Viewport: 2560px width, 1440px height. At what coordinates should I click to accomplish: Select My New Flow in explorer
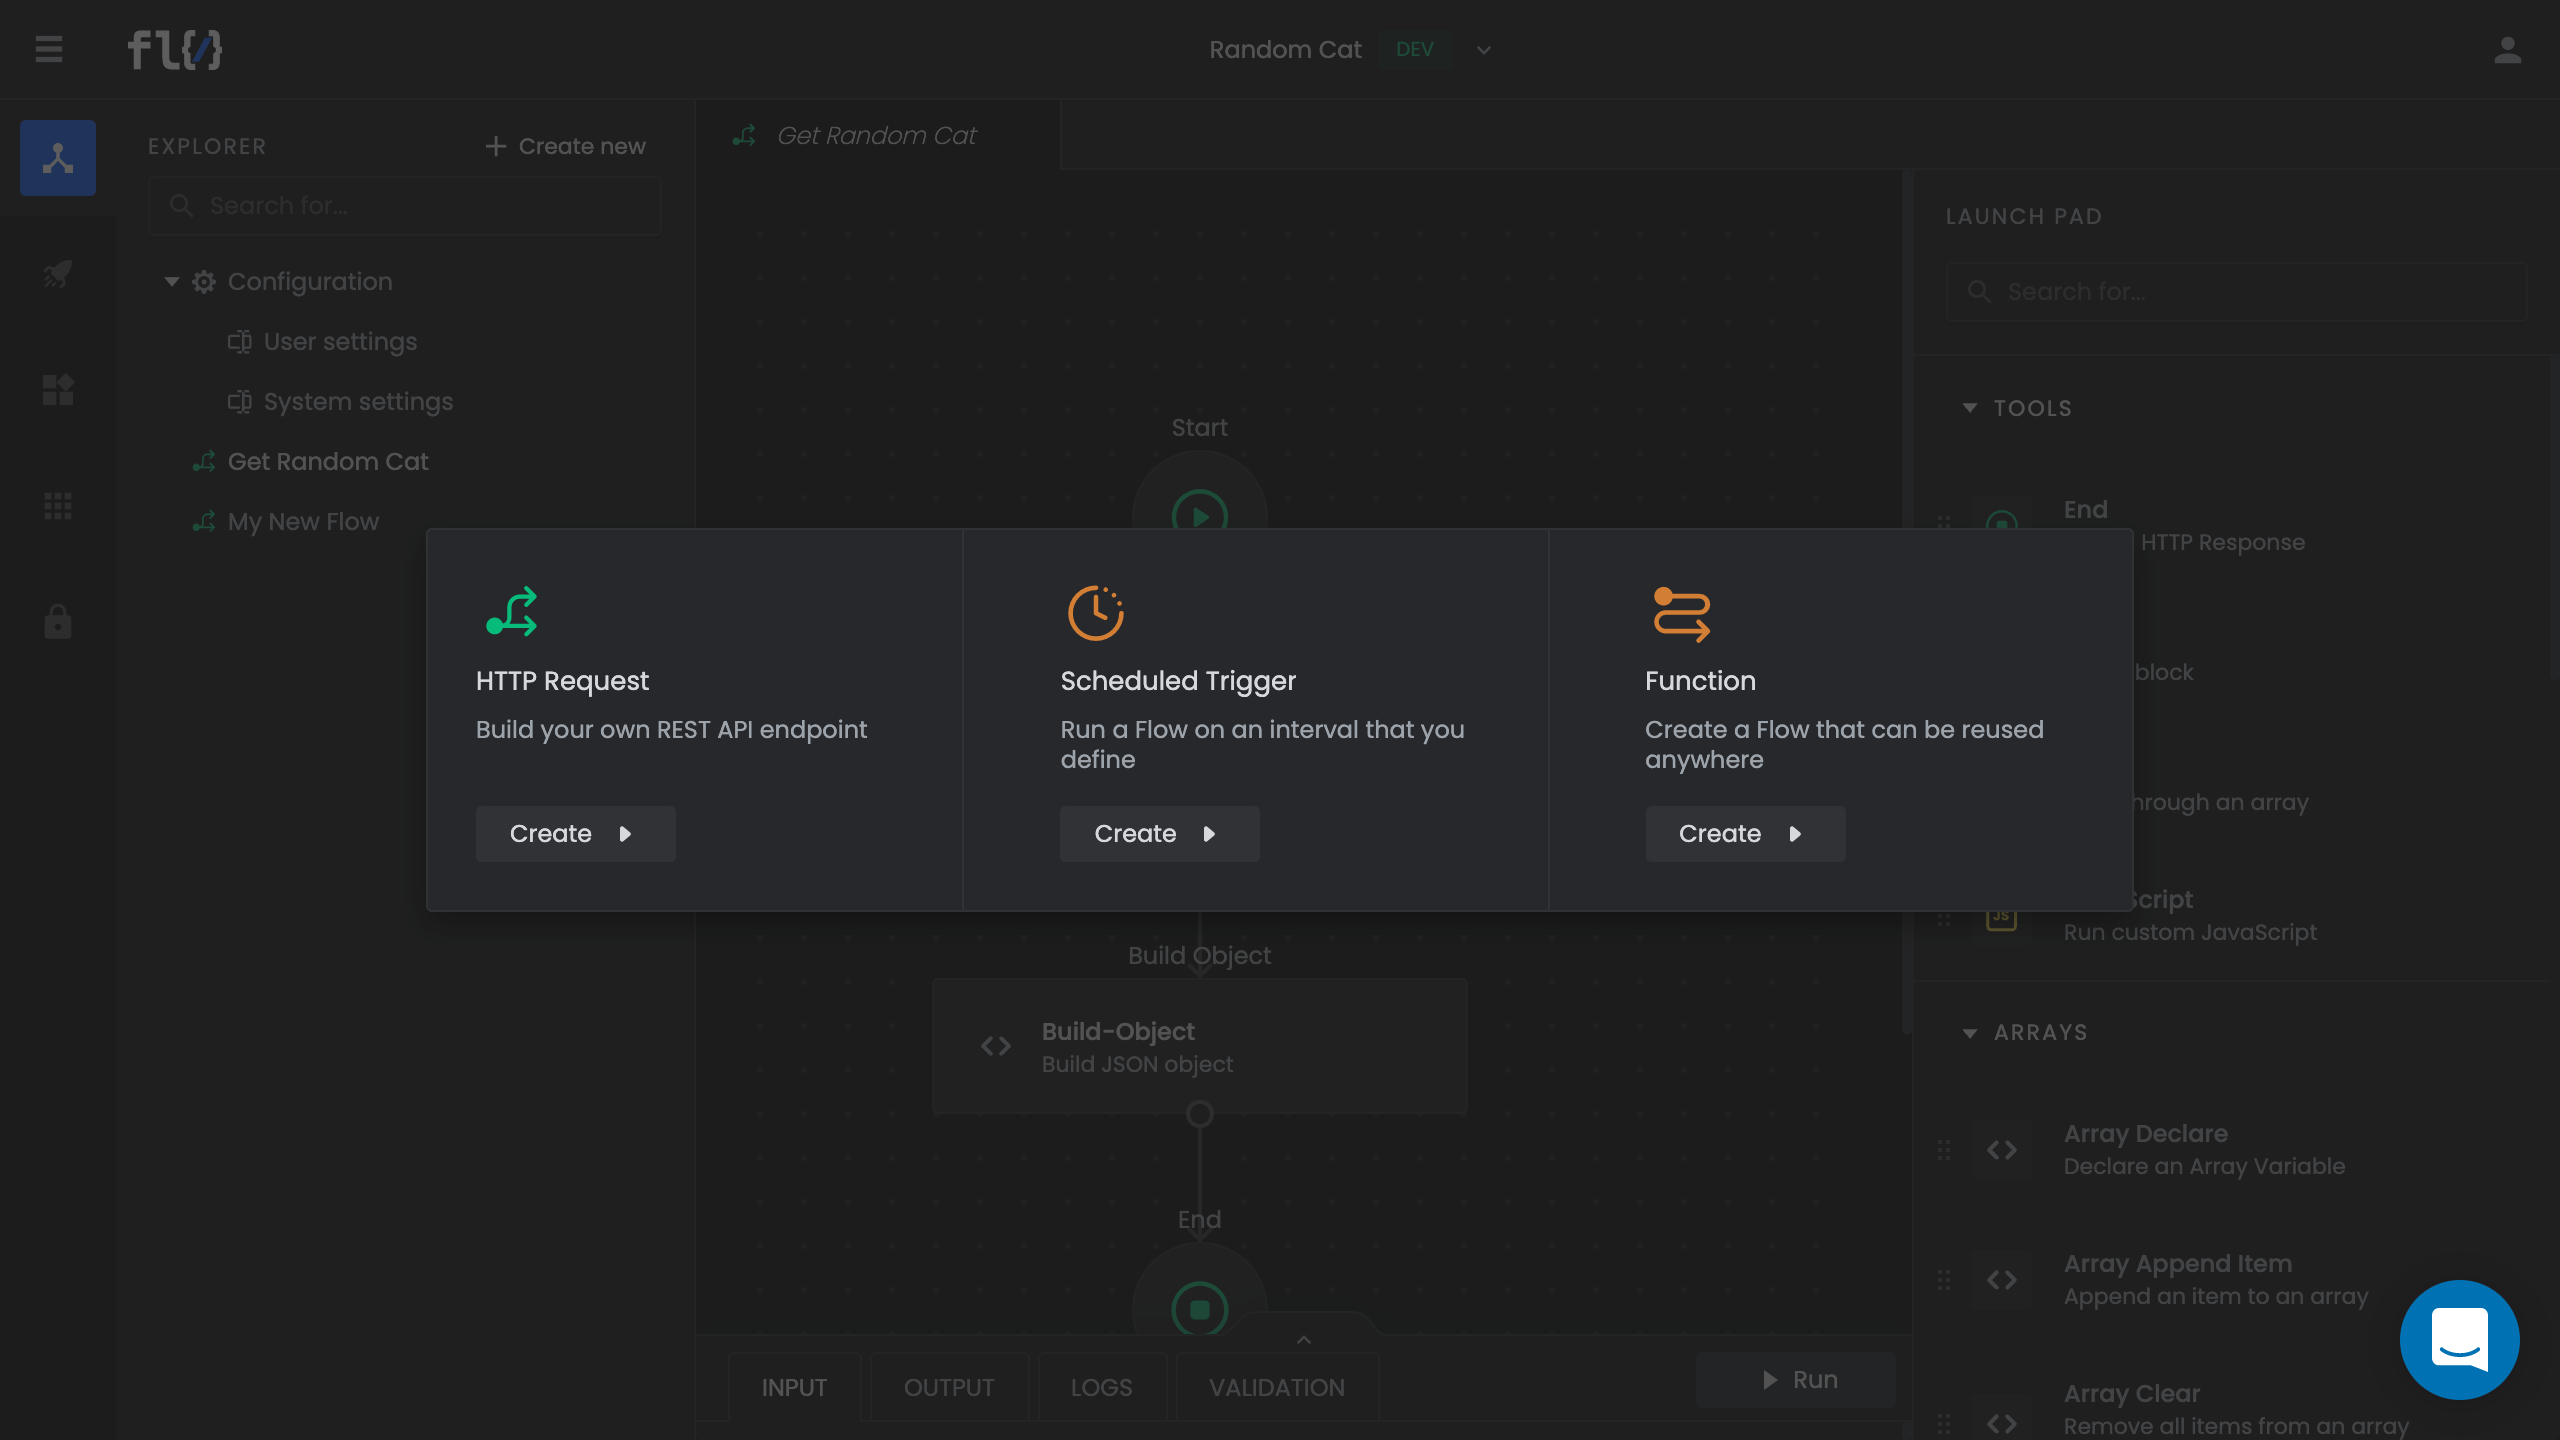(303, 522)
